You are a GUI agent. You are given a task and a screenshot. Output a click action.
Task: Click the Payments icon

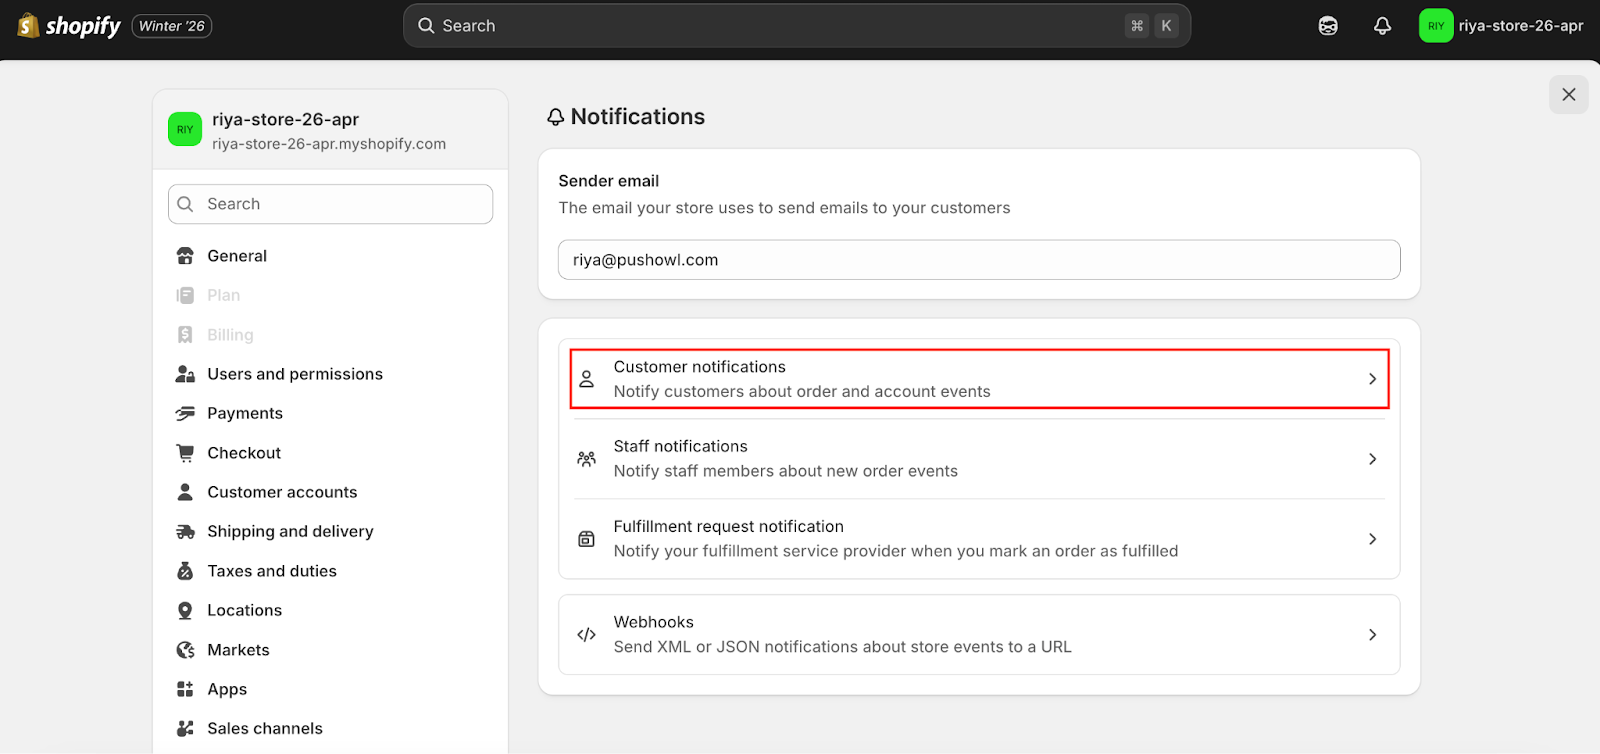tap(185, 413)
